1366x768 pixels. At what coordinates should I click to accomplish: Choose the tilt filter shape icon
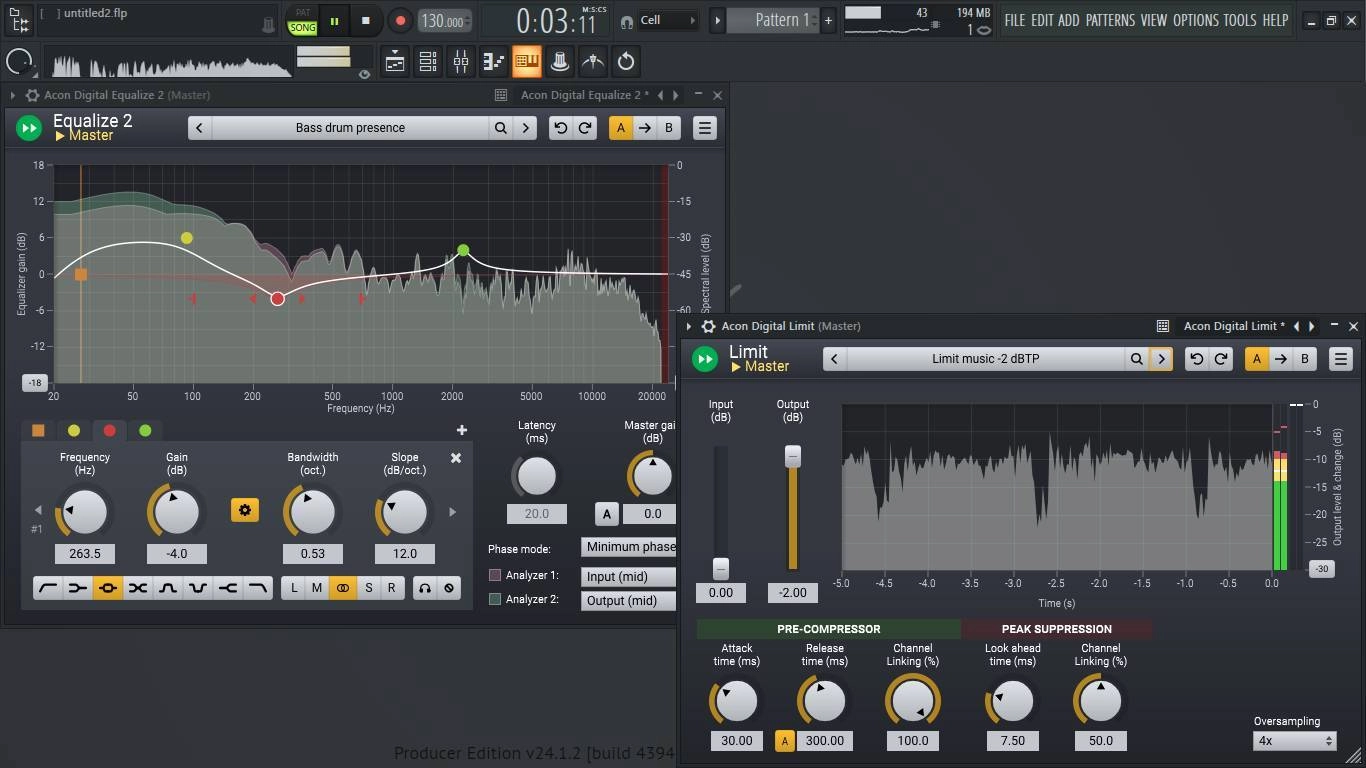pos(138,588)
